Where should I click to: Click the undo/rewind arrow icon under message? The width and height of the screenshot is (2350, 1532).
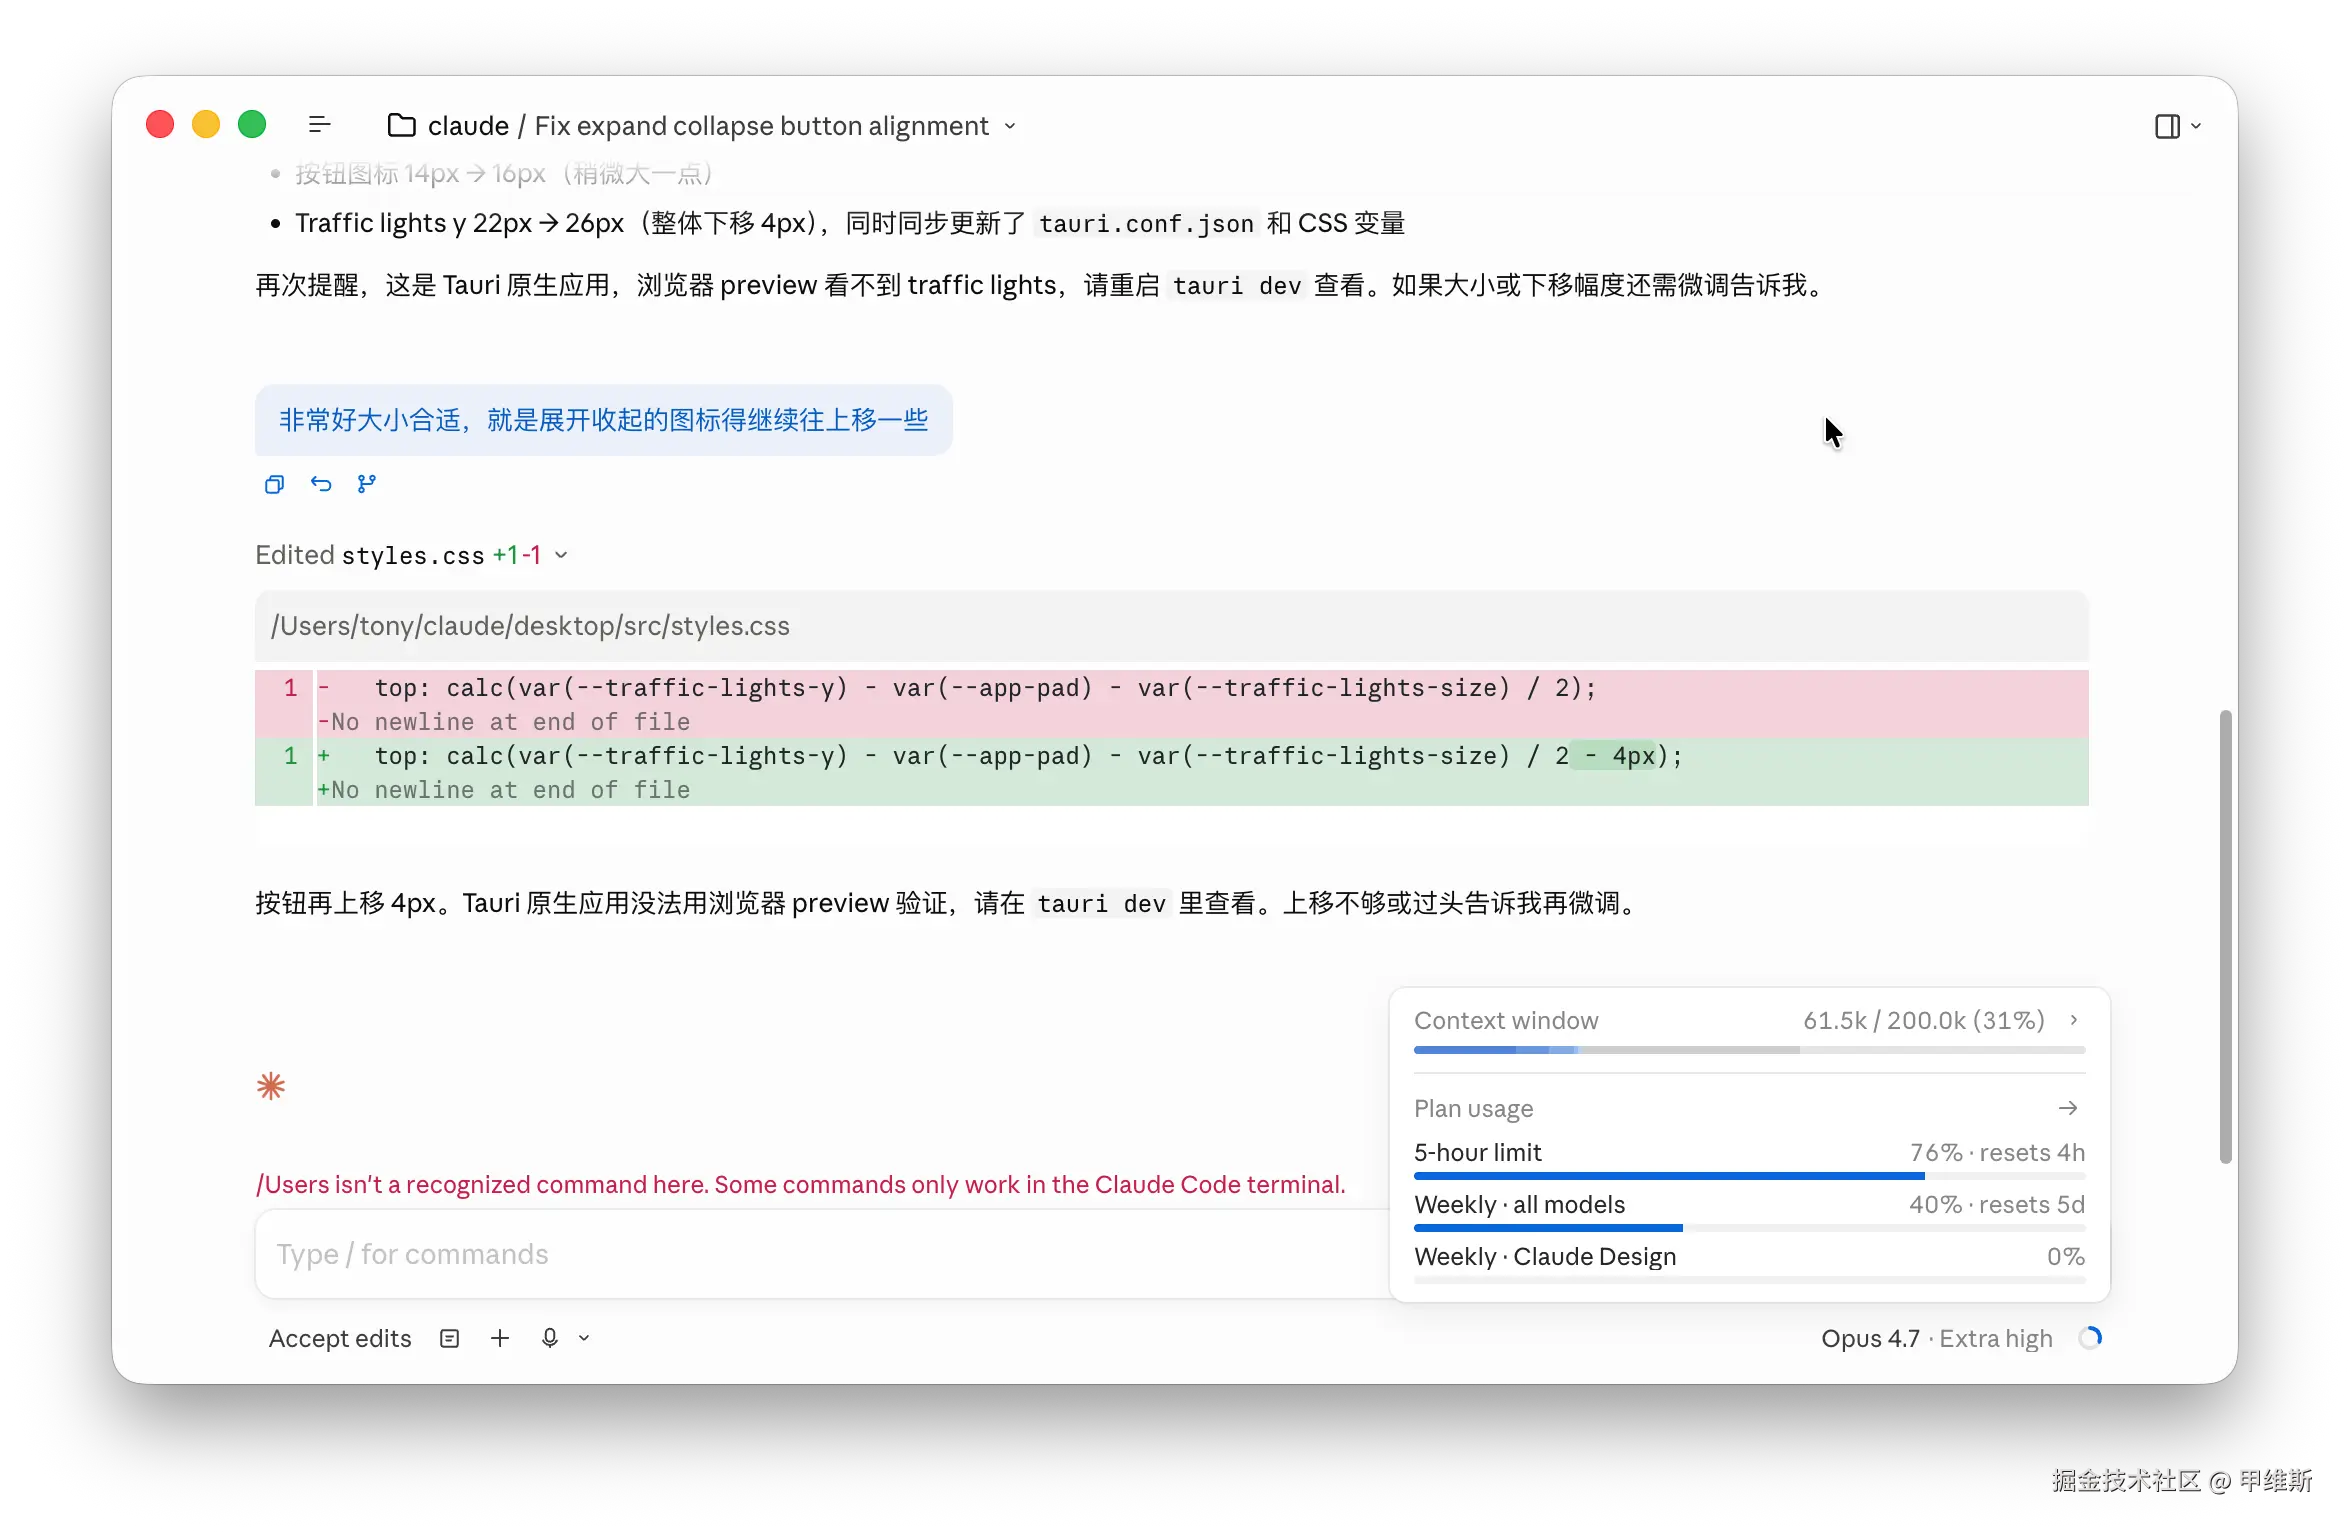pos(320,485)
